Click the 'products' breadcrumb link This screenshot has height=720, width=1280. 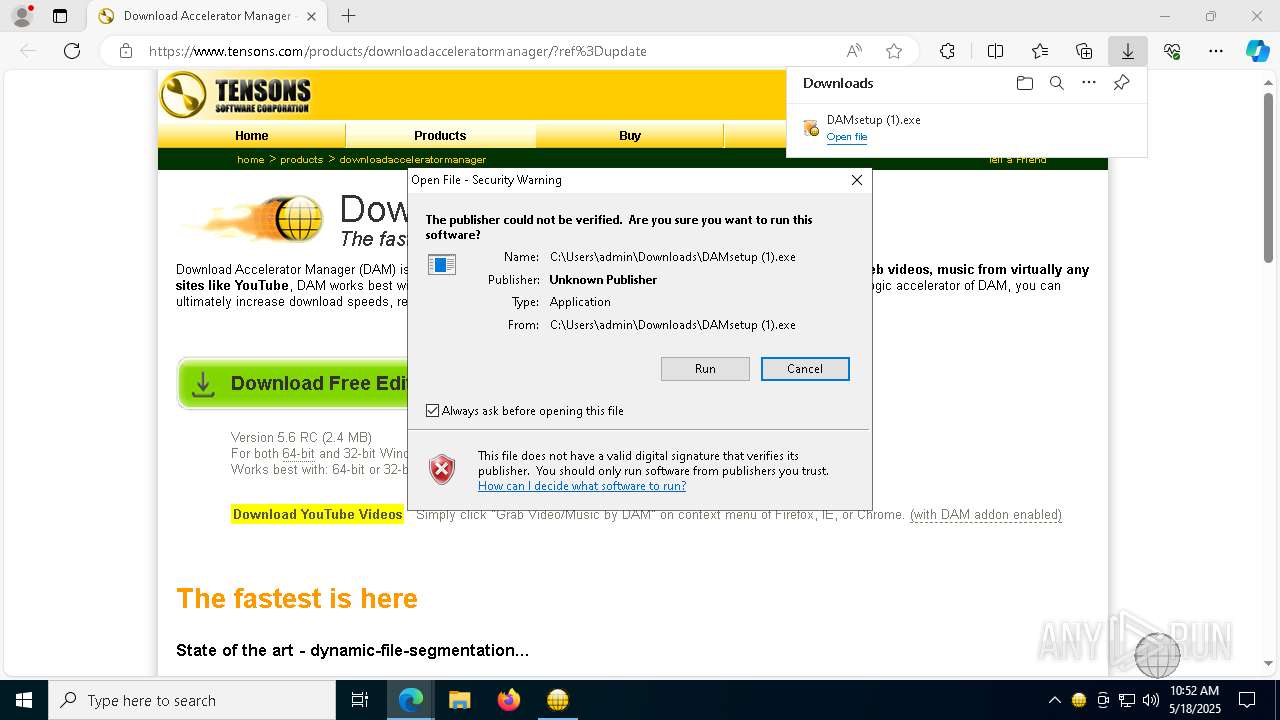pos(301,160)
